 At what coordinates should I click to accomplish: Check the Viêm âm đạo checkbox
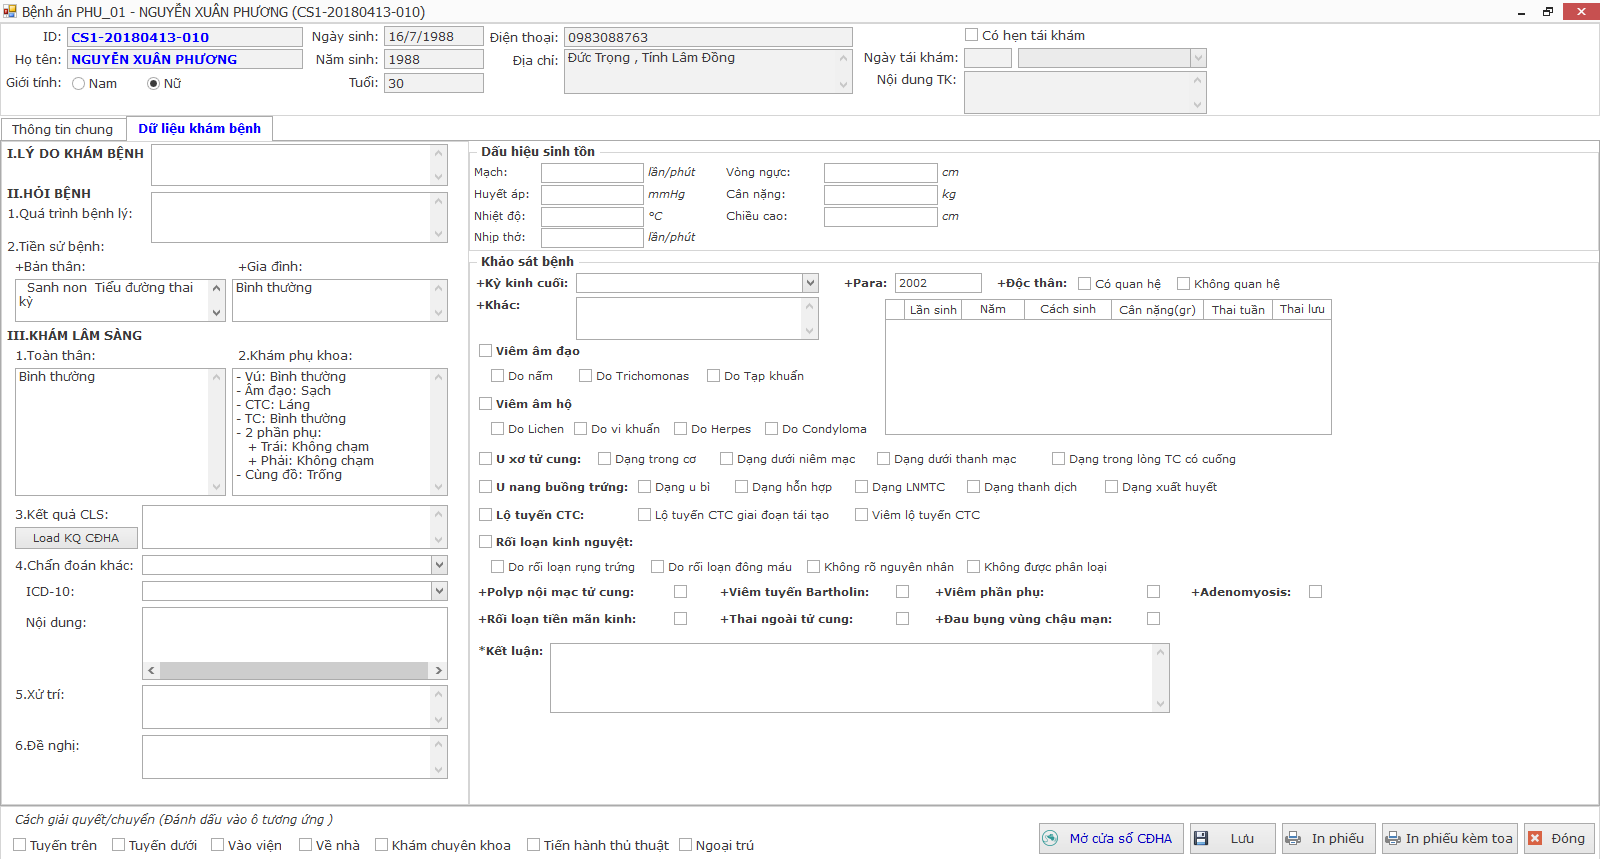tap(485, 350)
